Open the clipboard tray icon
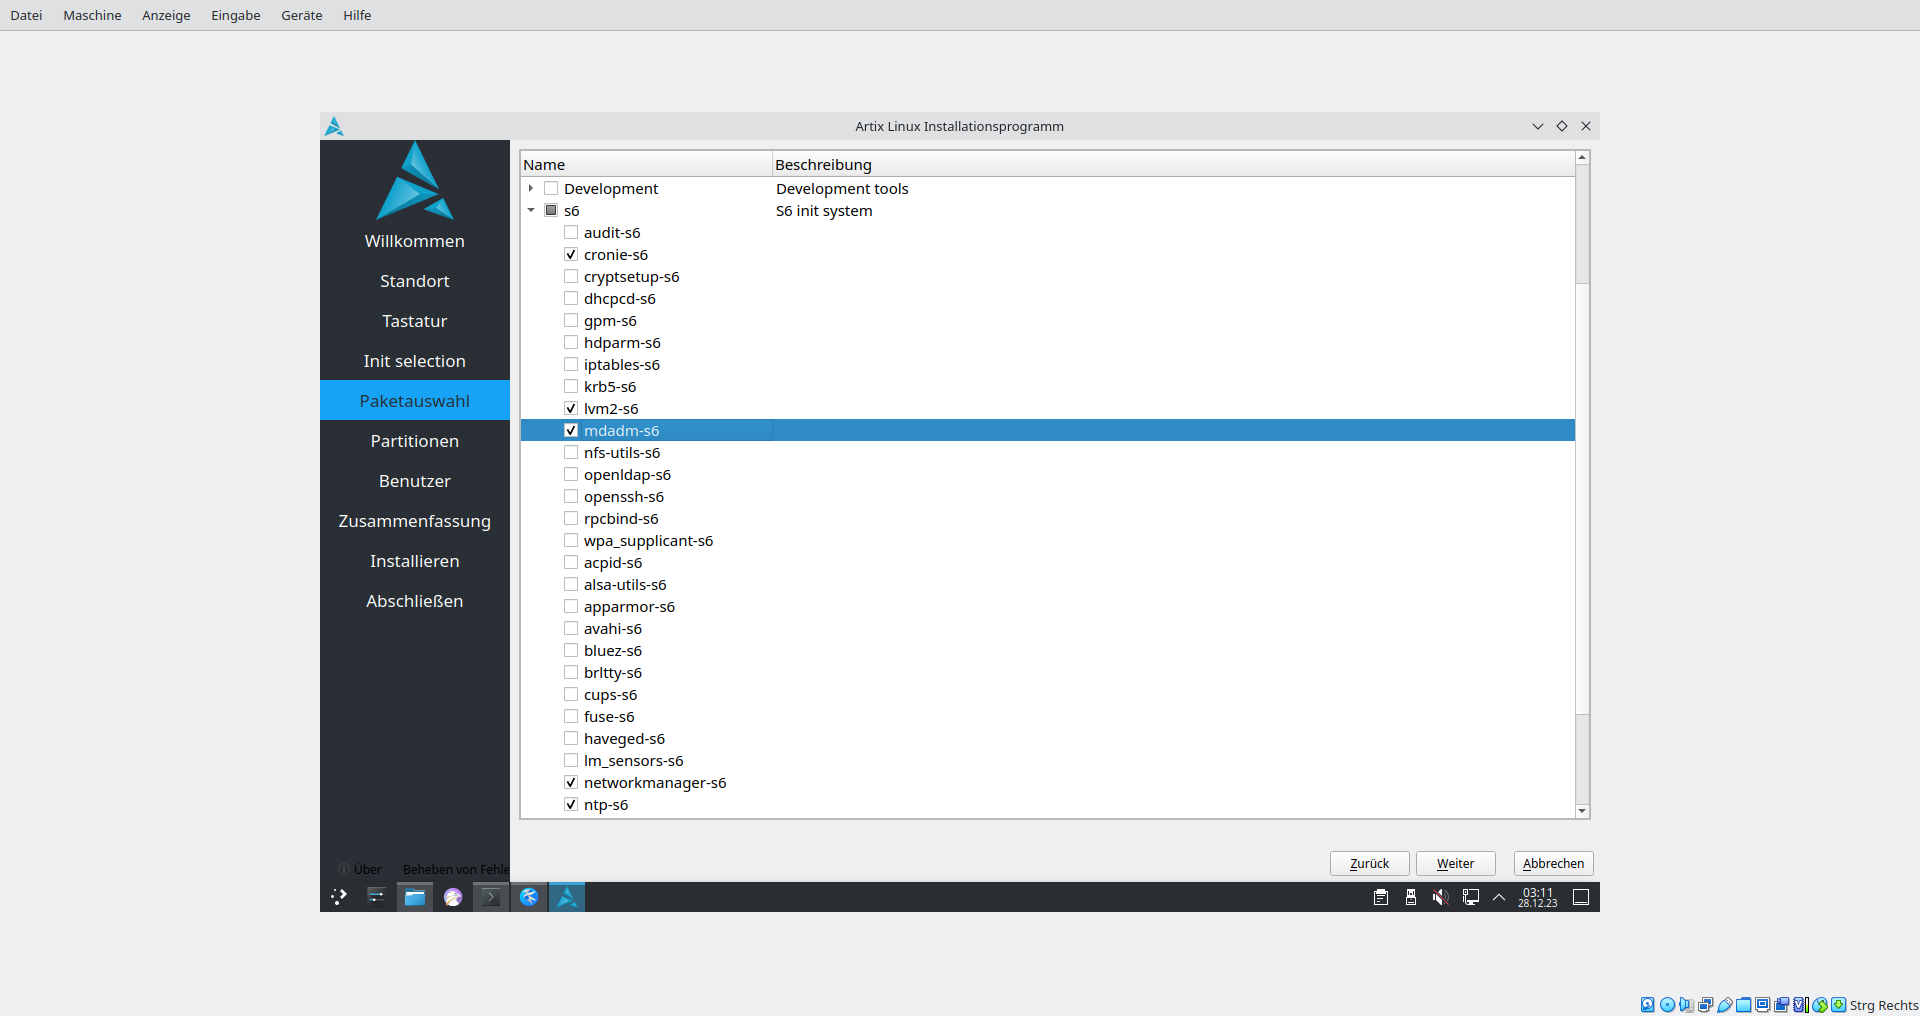 point(1381,897)
